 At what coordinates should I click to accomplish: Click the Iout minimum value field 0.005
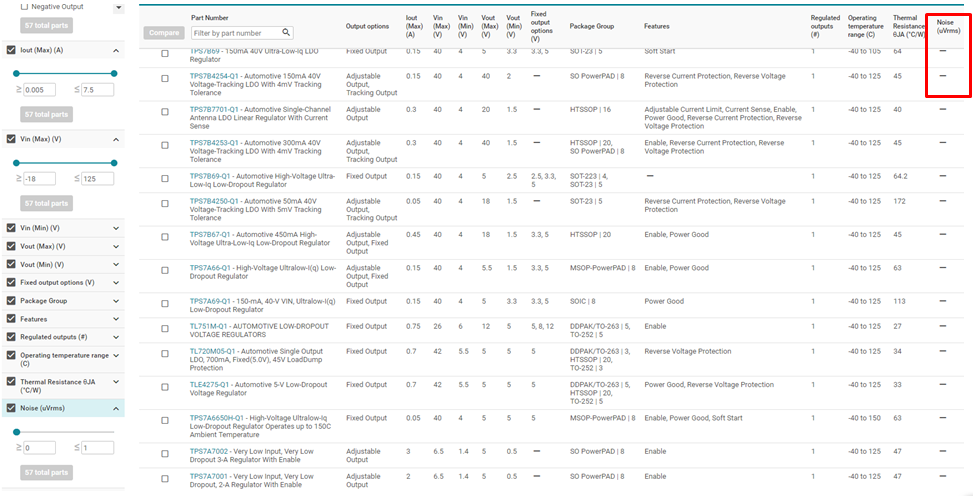[x=40, y=90]
